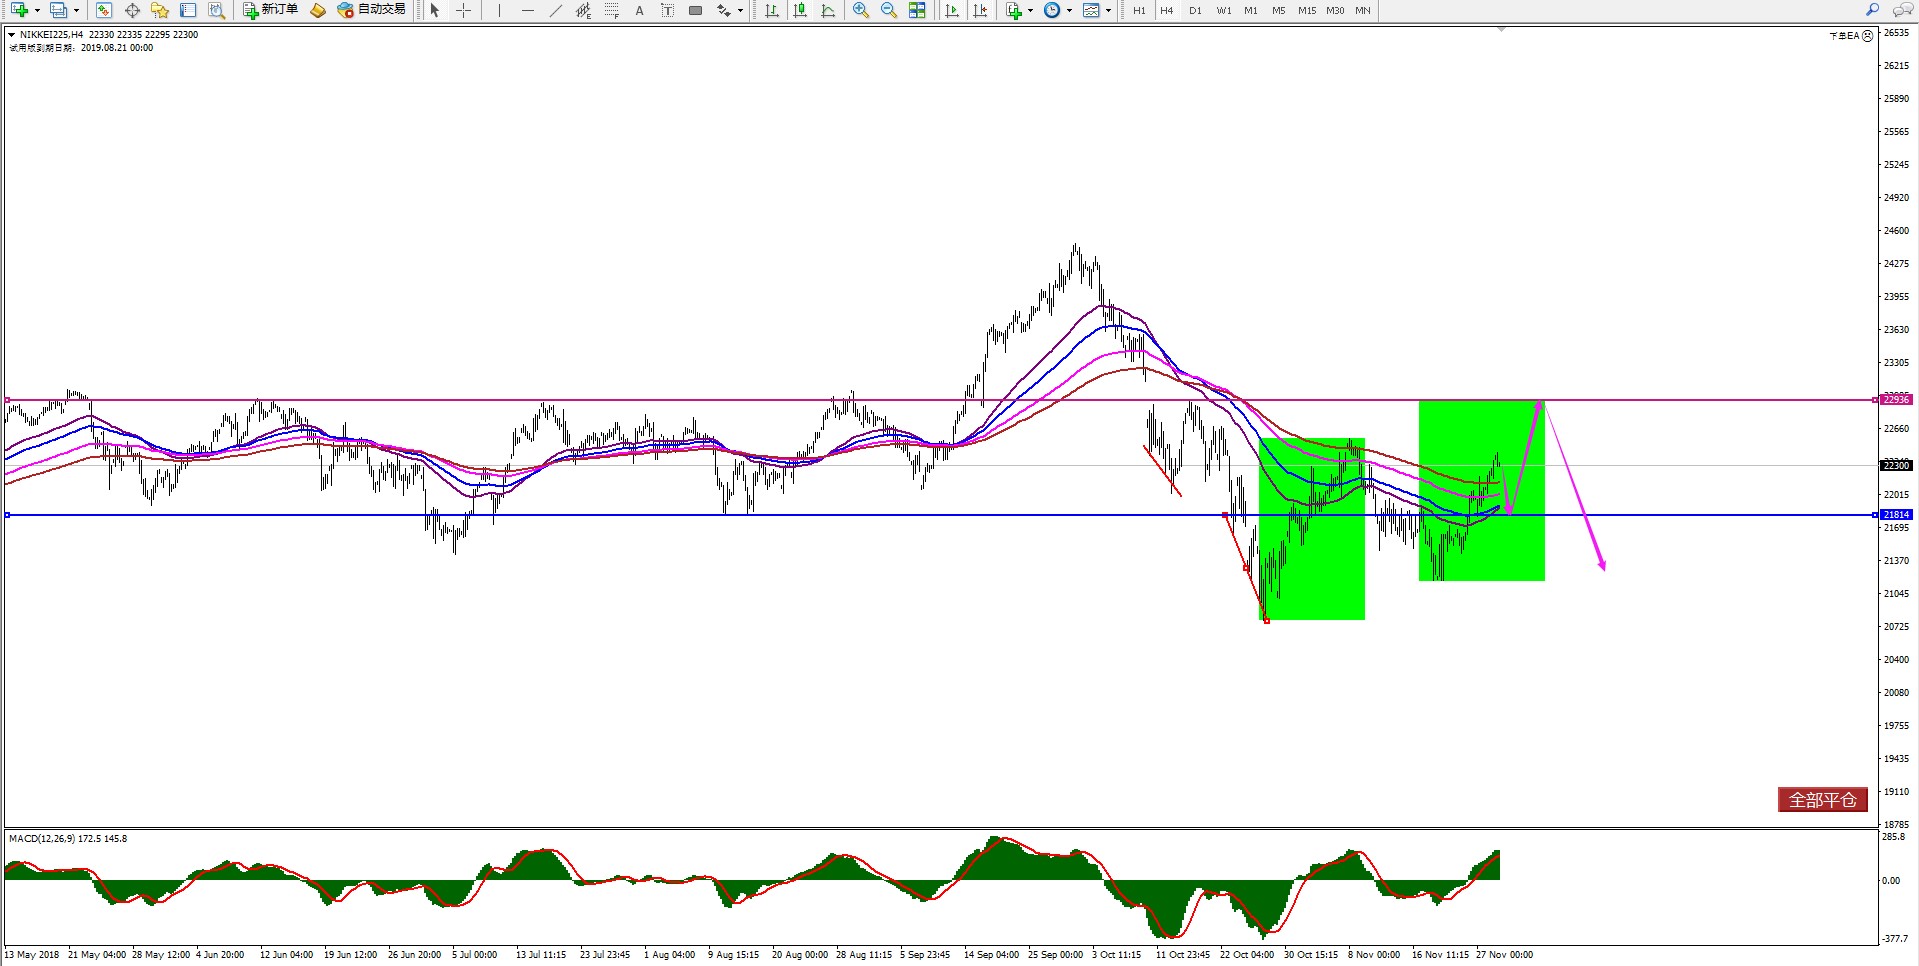Viewport: 1919px width, 966px height.
Task: Open the add indicators icon
Action: click(1014, 10)
